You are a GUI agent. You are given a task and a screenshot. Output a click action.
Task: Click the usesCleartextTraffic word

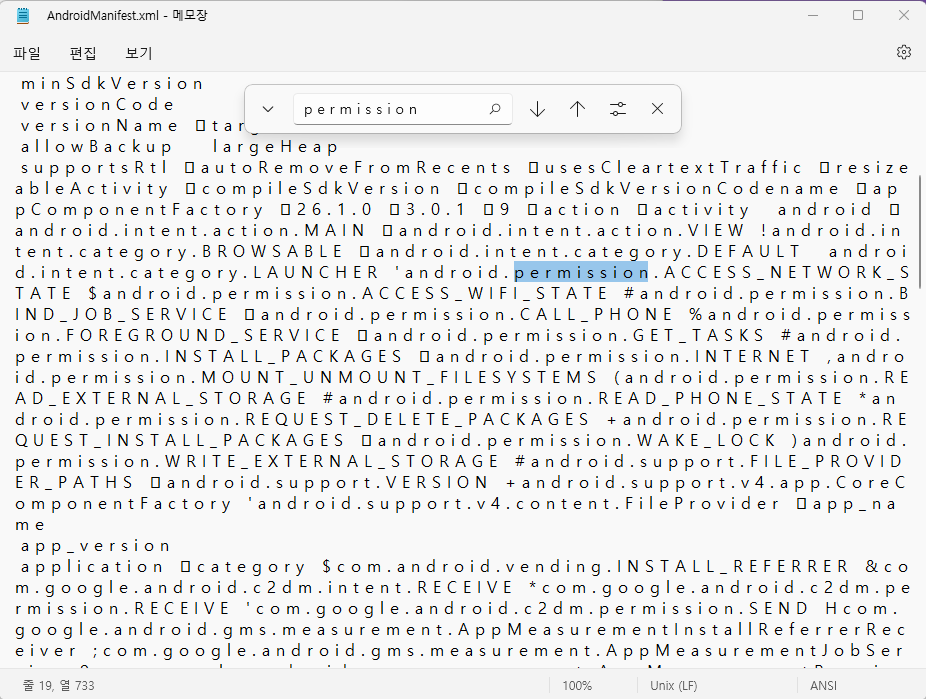click(x=673, y=168)
